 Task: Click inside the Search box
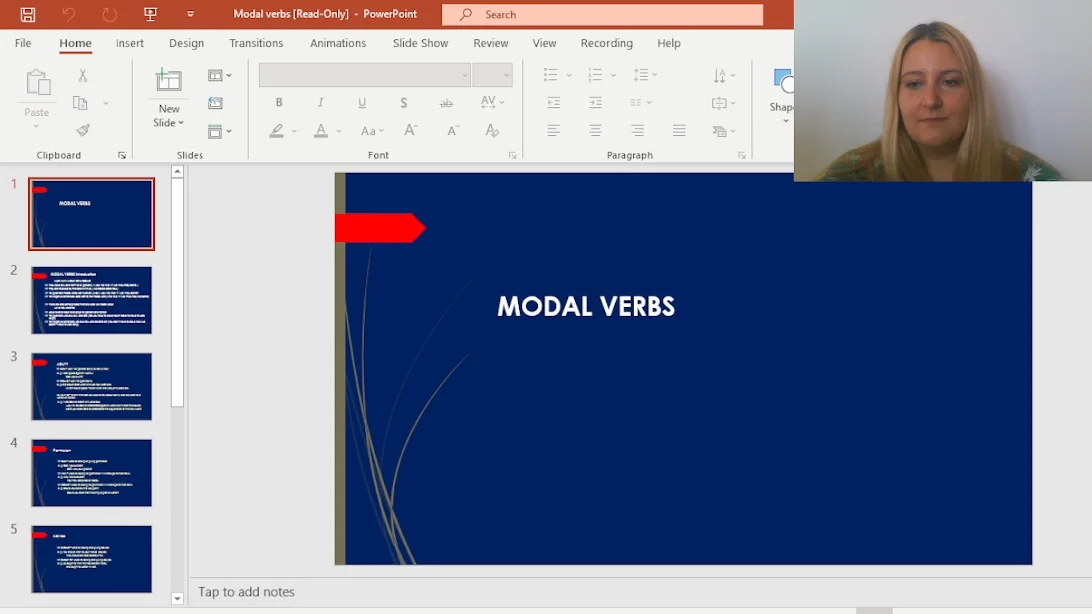pyautogui.click(x=602, y=14)
